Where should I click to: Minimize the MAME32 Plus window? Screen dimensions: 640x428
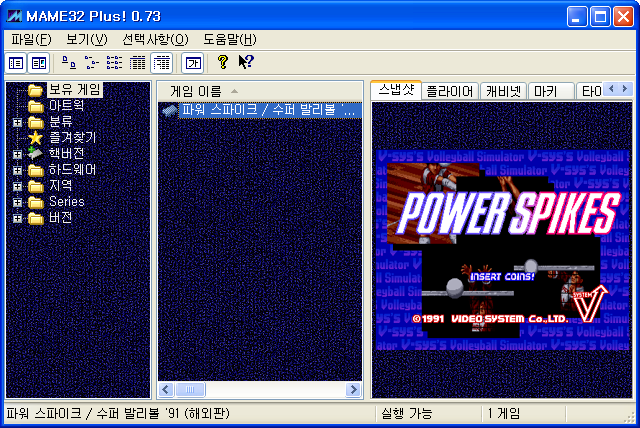click(x=577, y=17)
